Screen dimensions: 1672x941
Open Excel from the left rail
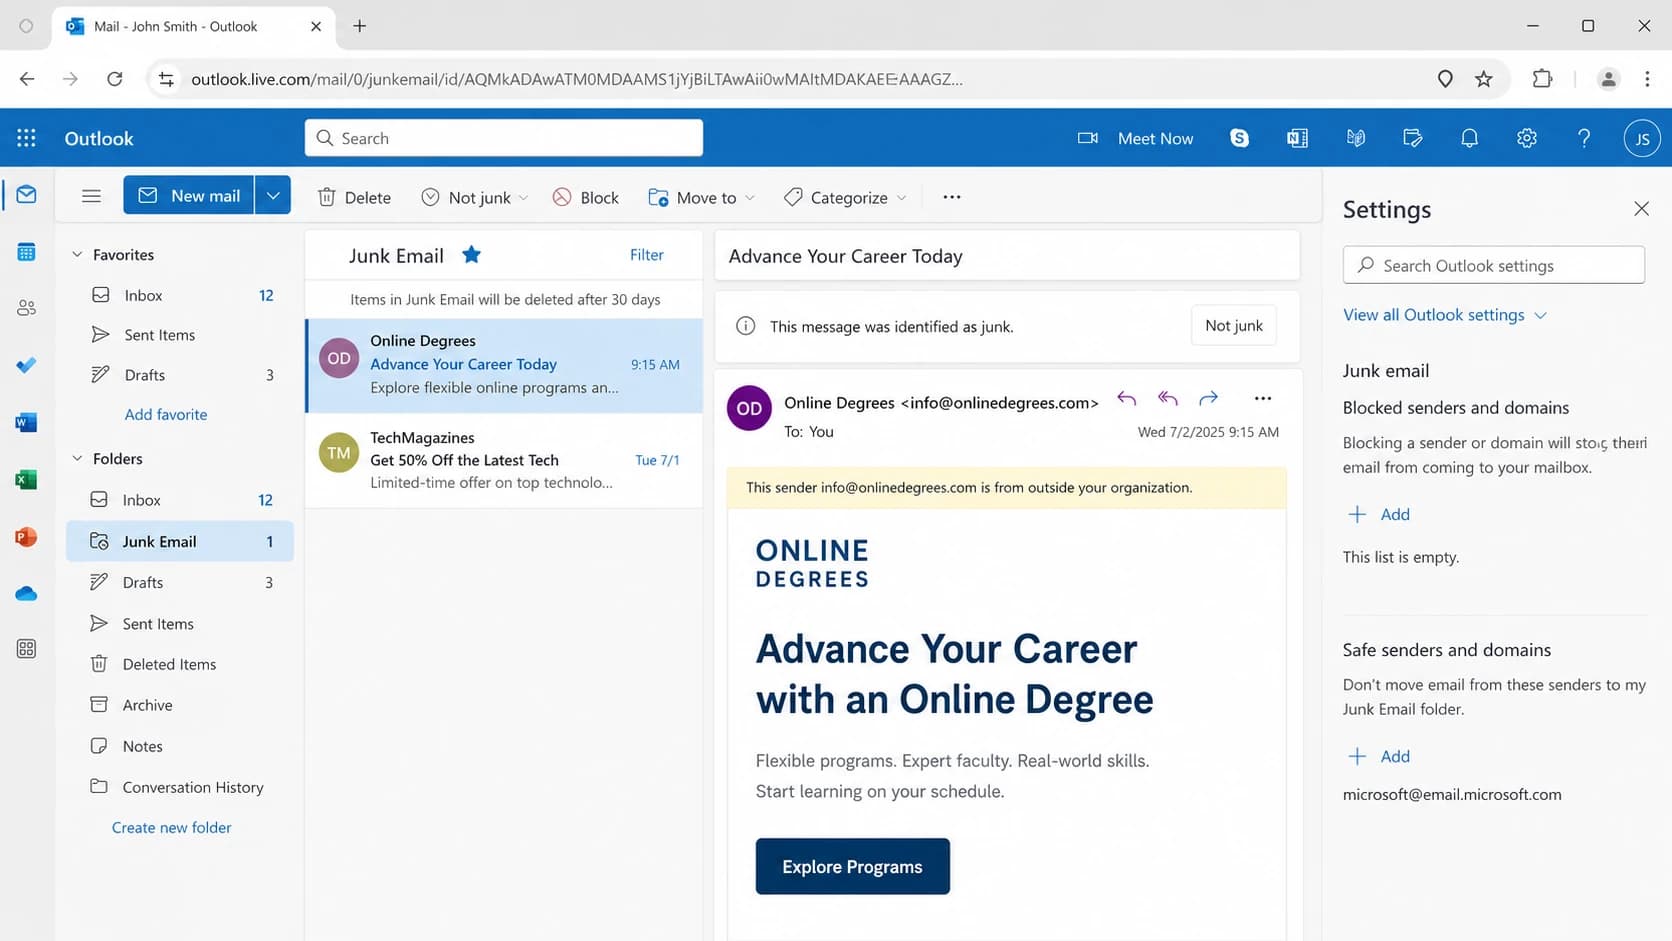(x=27, y=480)
